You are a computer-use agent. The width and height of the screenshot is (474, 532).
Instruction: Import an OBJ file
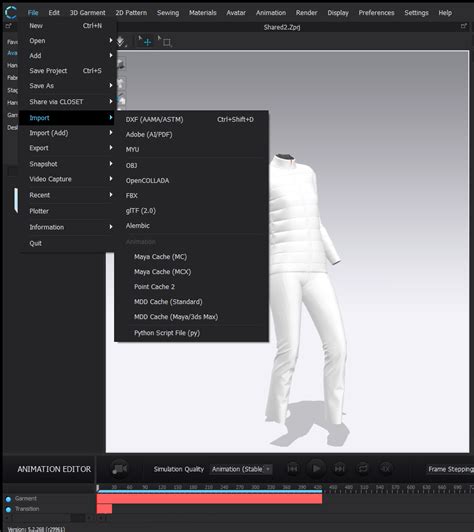[192, 166]
